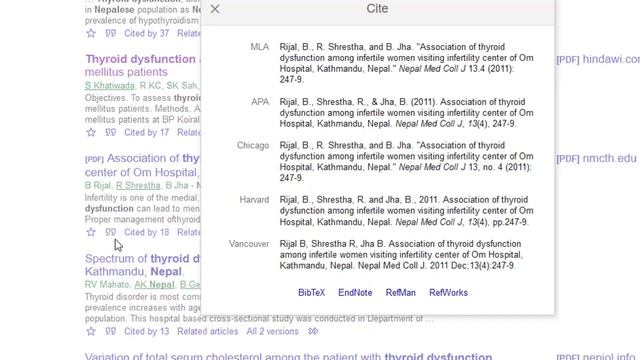The height and width of the screenshot is (360, 640).
Task: Select the Chicago citation text
Action: click(407, 162)
